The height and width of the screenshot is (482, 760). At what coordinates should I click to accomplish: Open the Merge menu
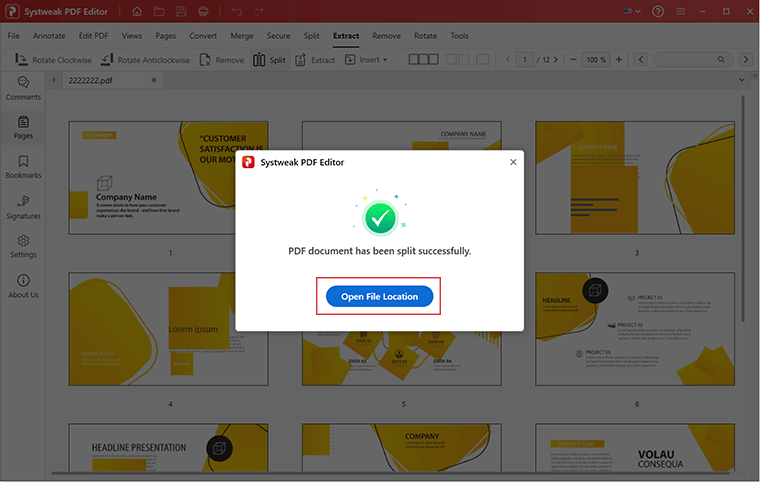[242, 36]
